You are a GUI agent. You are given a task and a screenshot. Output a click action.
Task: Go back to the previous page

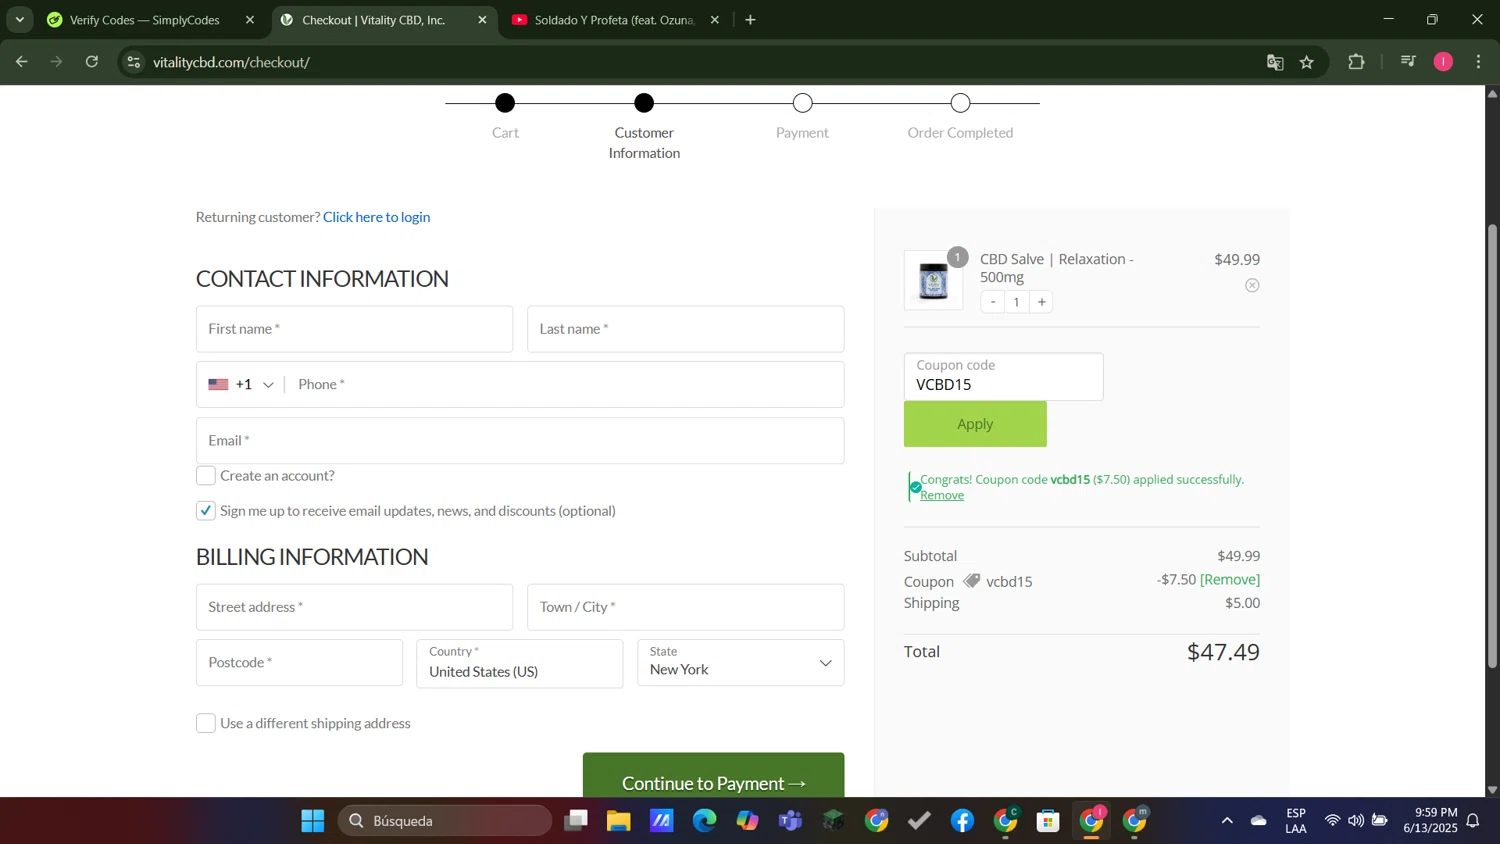coord(22,62)
